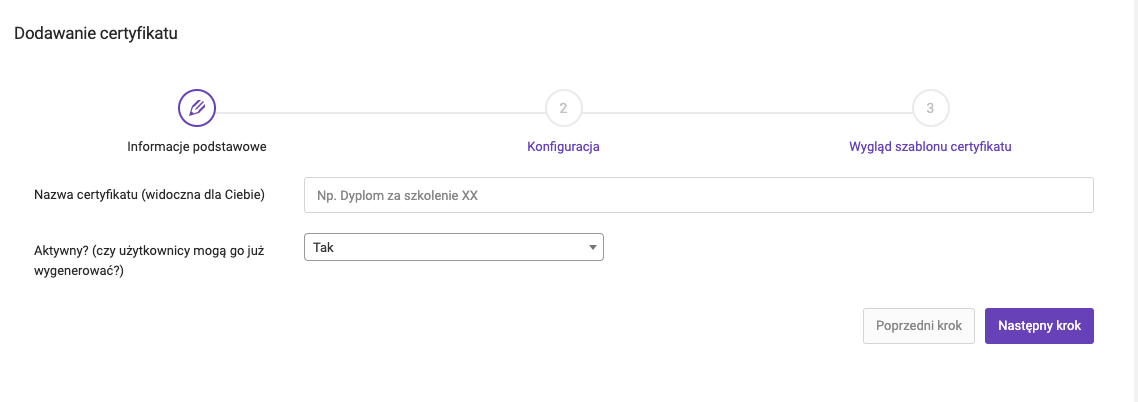This screenshot has height=402, width=1138.
Task: Jump to Wygląd szablonu certyfikatu step
Action: coord(930,147)
